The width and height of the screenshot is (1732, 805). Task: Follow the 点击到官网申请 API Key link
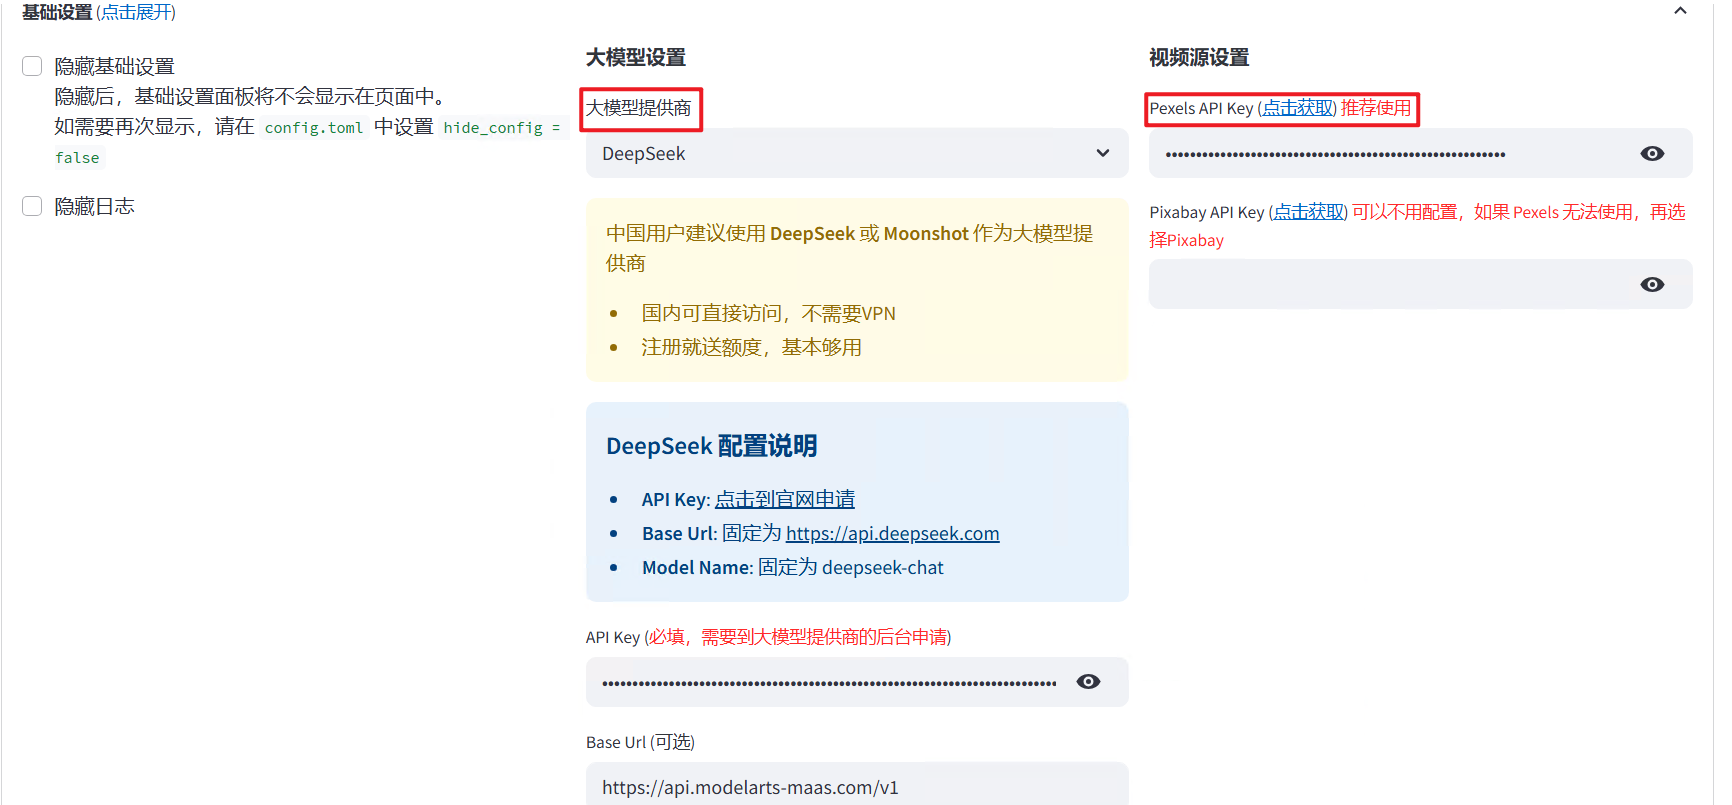(785, 499)
